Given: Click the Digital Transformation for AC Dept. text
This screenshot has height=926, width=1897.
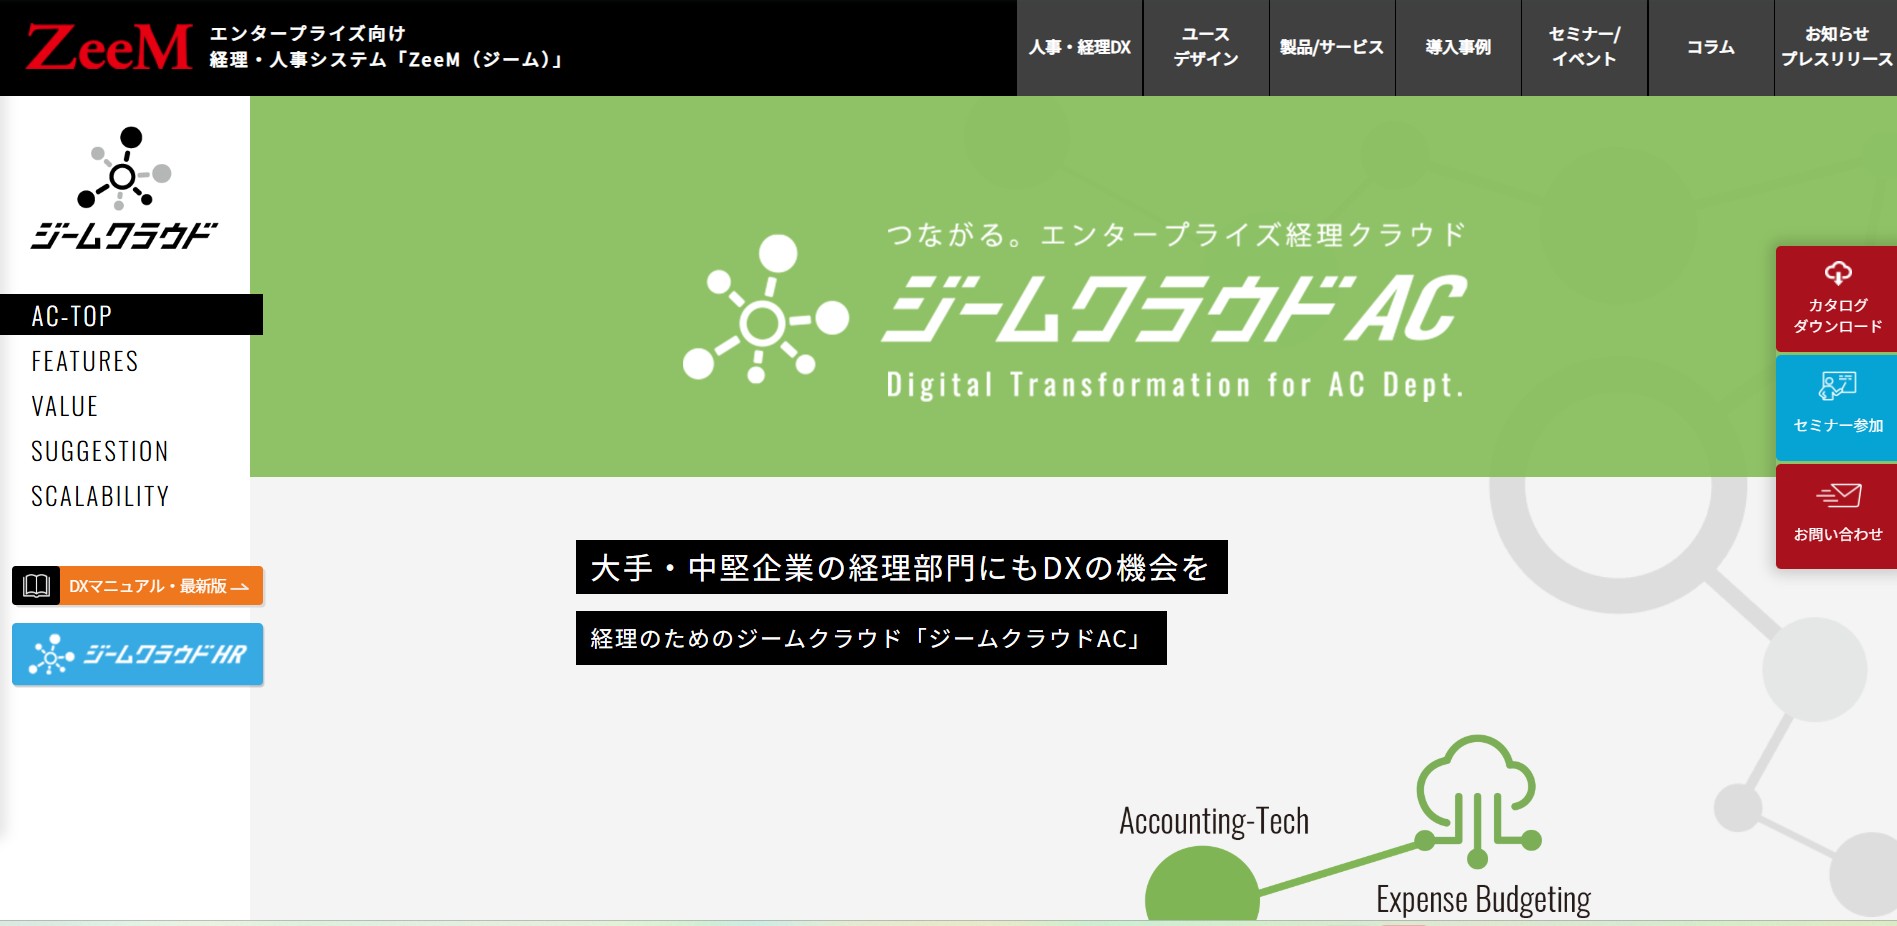Looking at the screenshot, I should coord(1175,385).
